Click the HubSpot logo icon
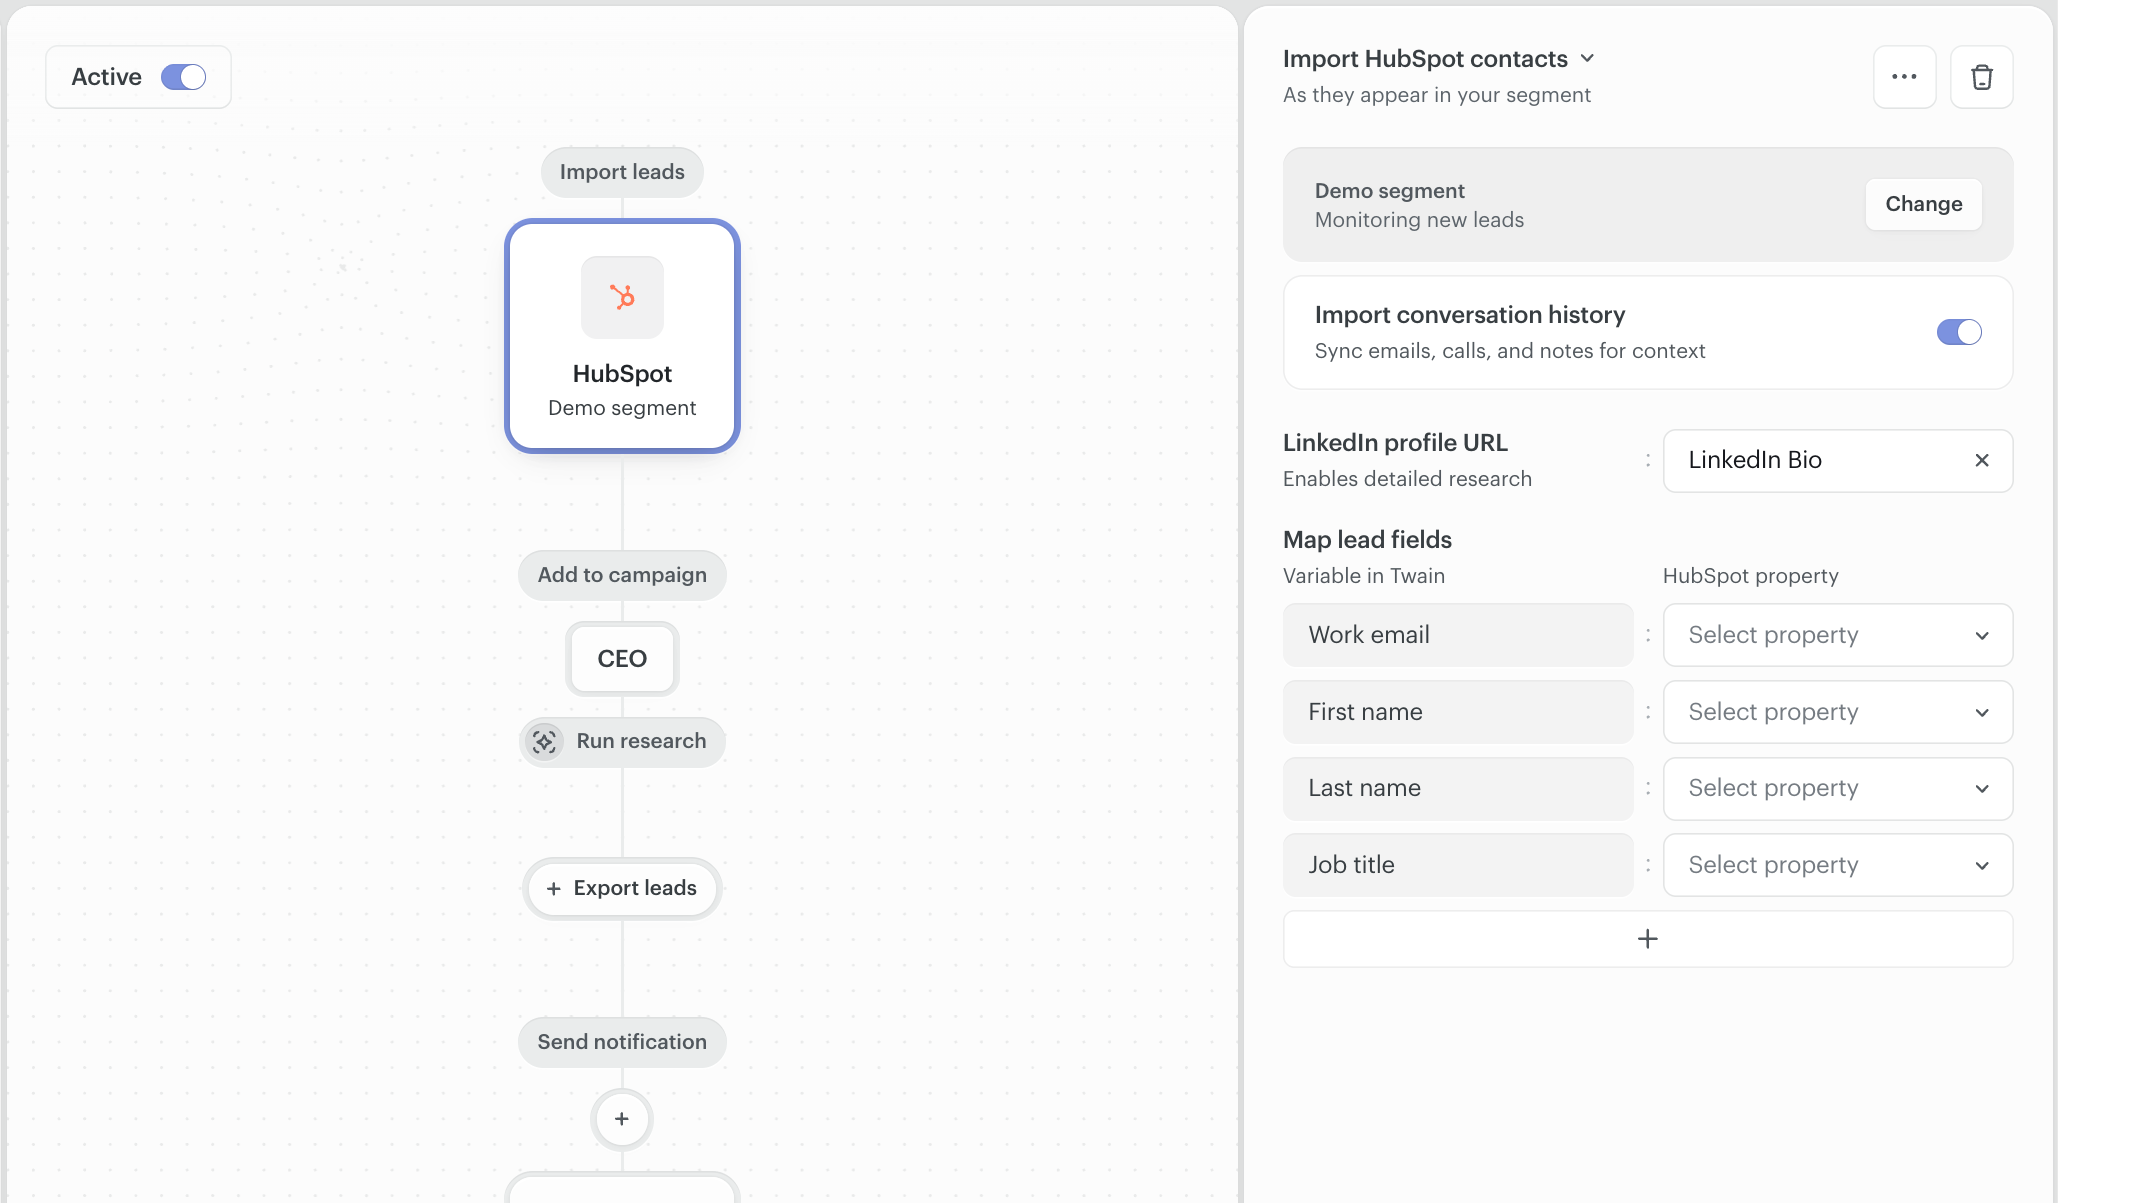The width and height of the screenshot is (2138, 1203). (622, 297)
